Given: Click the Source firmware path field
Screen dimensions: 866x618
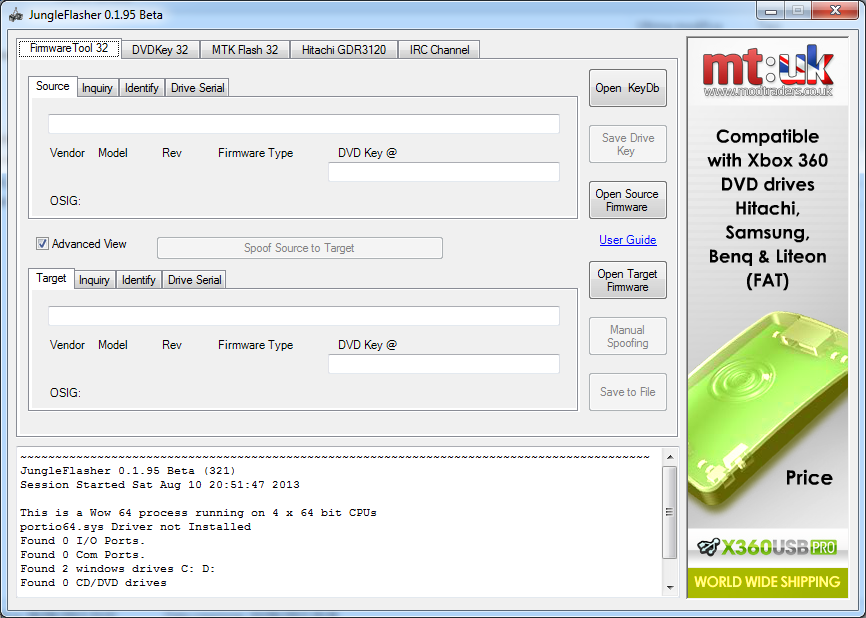Looking at the screenshot, I should pos(304,124).
